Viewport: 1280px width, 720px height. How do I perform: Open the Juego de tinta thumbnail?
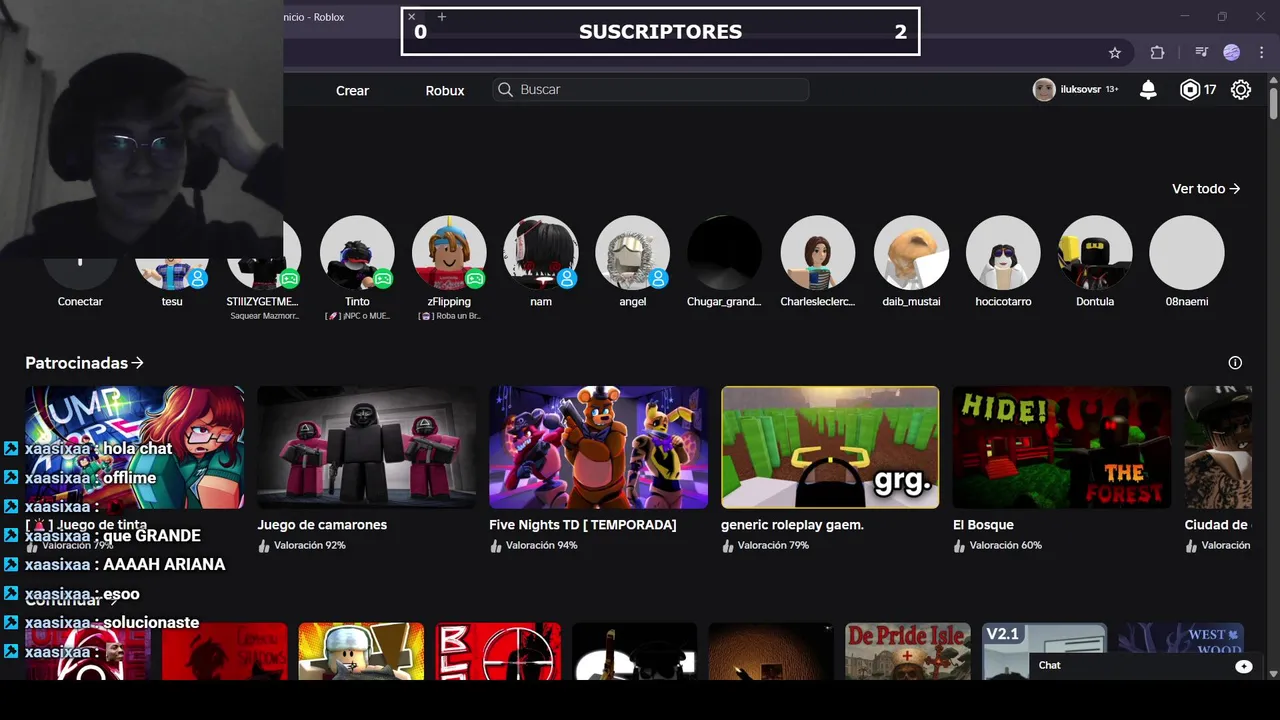pos(134,447)
